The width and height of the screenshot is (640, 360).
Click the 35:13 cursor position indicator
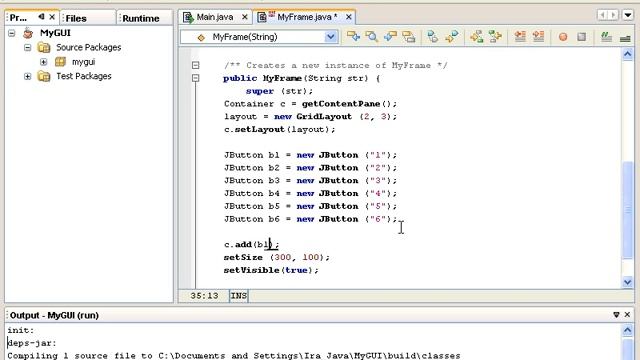(204, 296)
